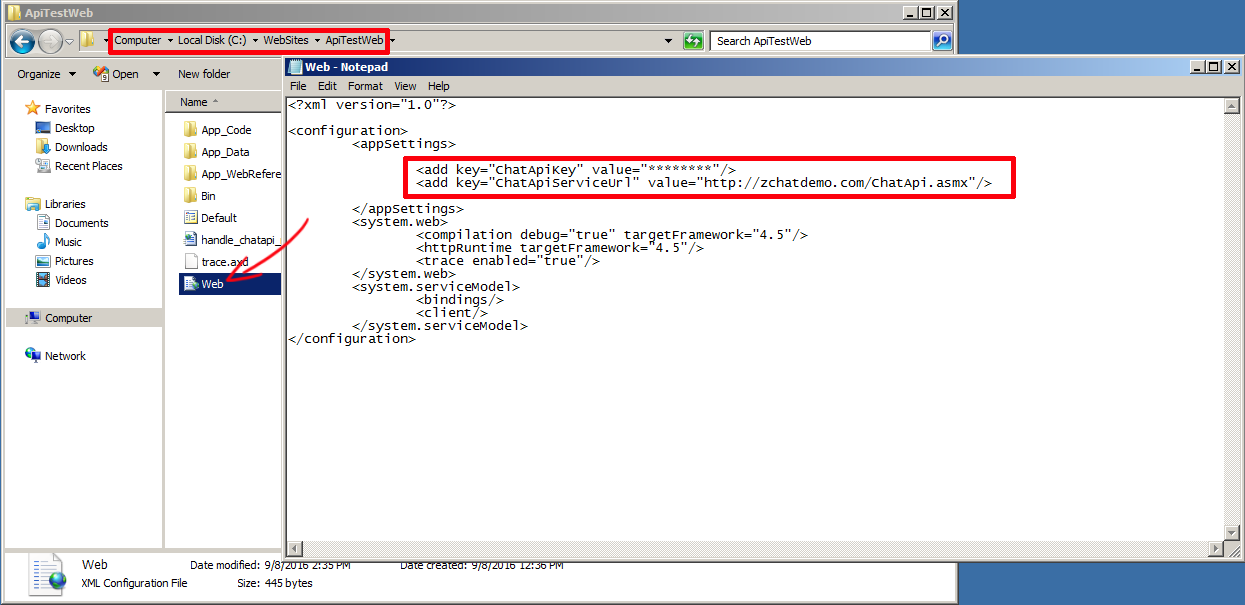
Task: Maximize the Notepad window
Action: click(x=1214, y=67)
